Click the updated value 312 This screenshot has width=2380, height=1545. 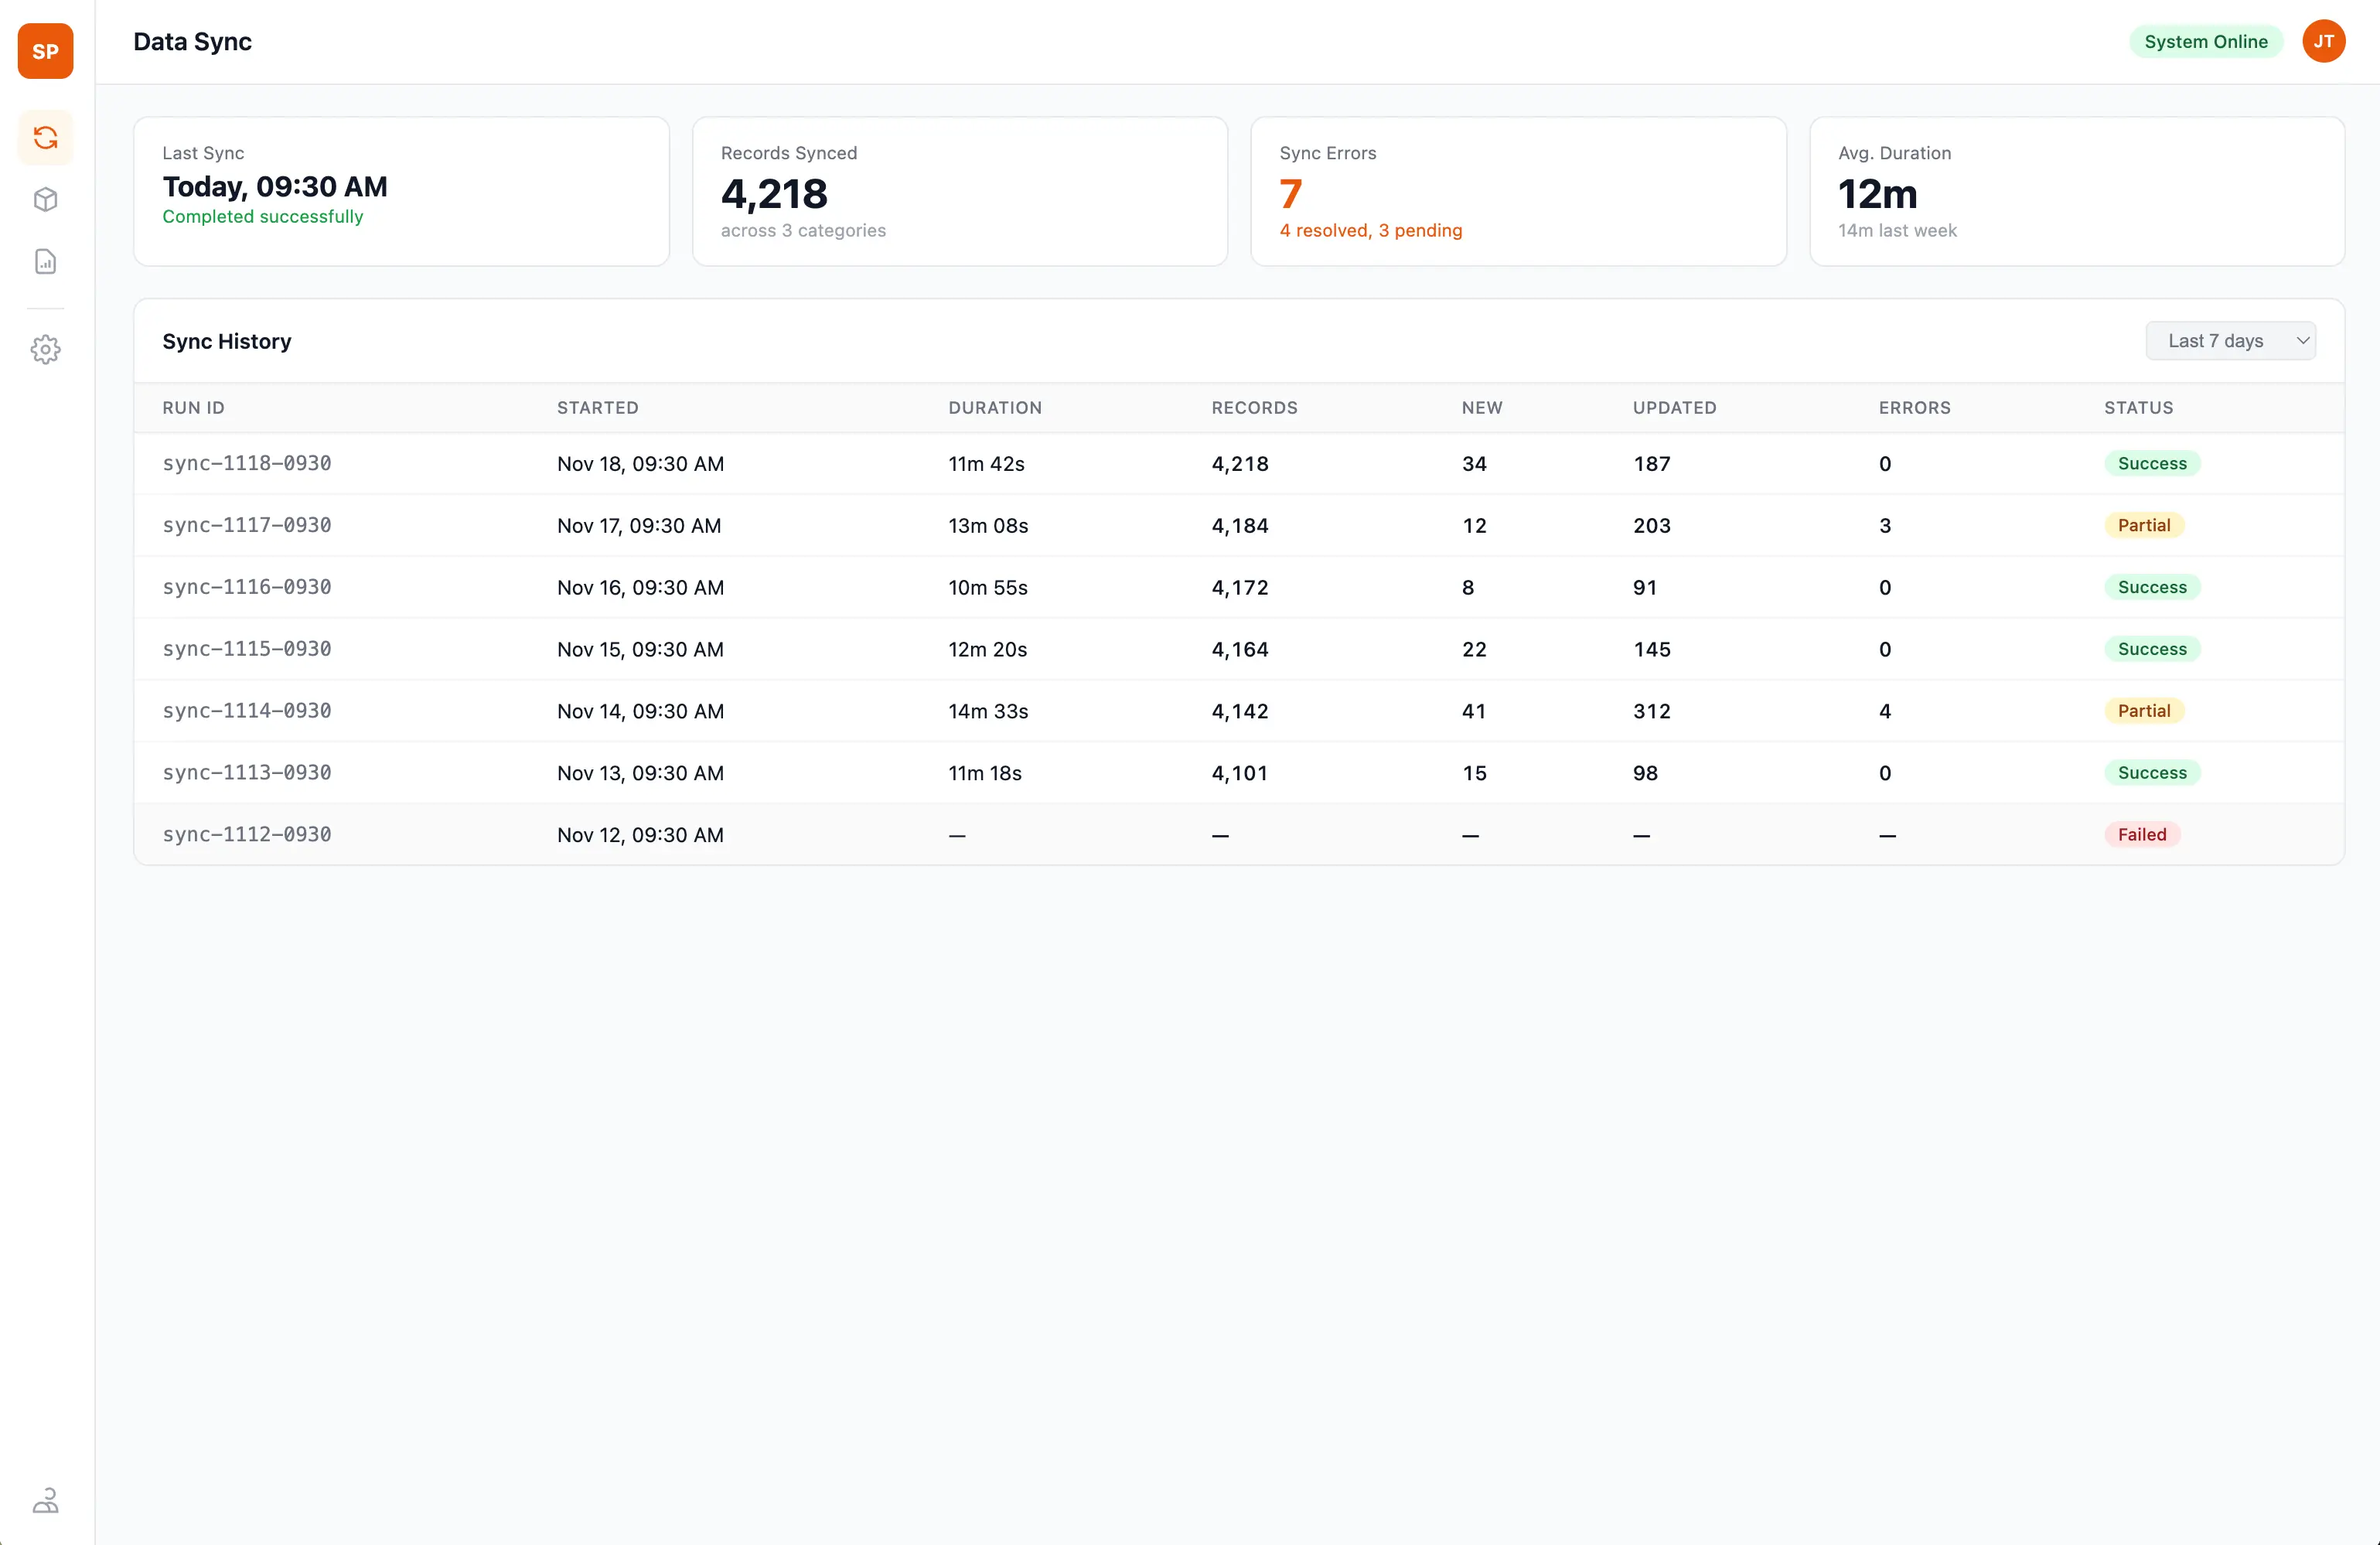[x=1652, y=711]
